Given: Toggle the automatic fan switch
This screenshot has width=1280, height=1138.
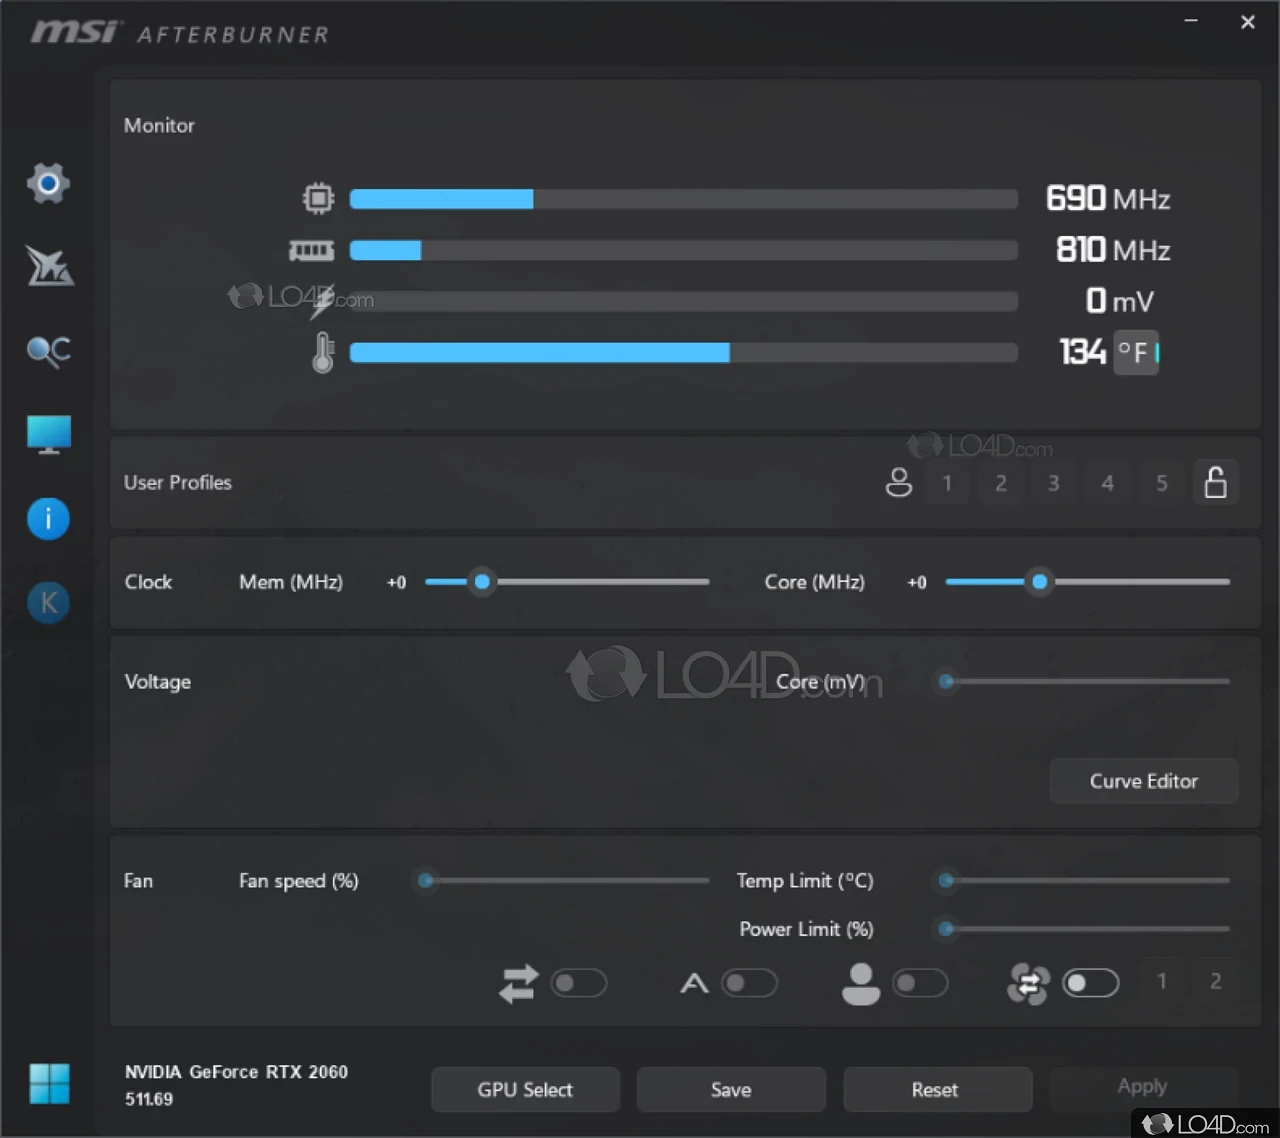Looking at the screenshot, I should pyautogui.click(x=750, y=983).
